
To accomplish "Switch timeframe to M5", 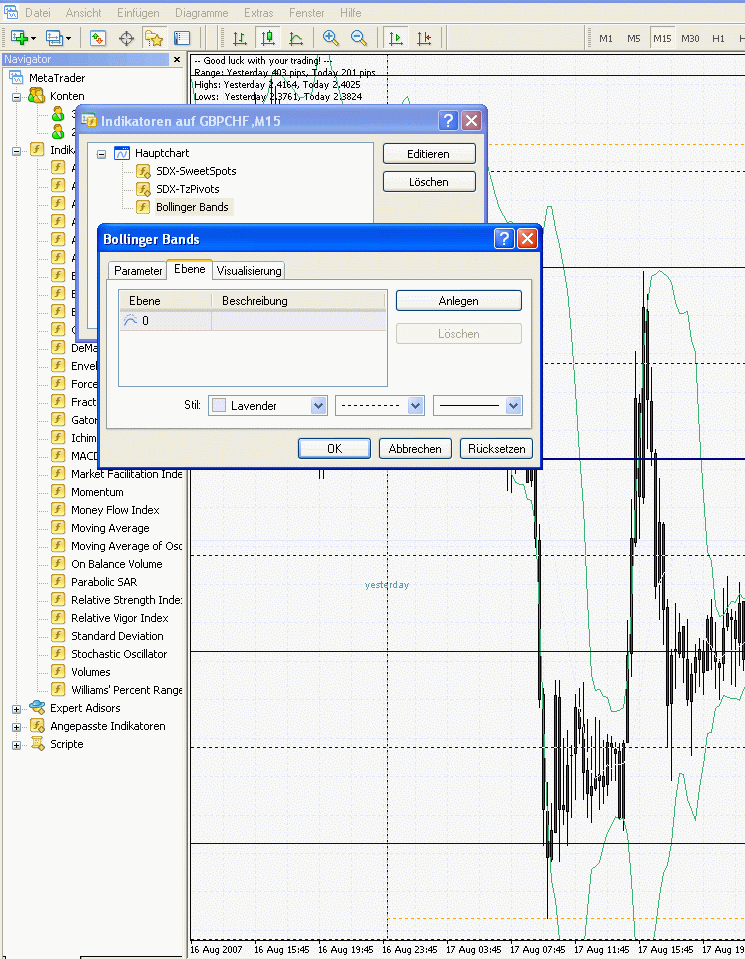I will pos(634,38).
